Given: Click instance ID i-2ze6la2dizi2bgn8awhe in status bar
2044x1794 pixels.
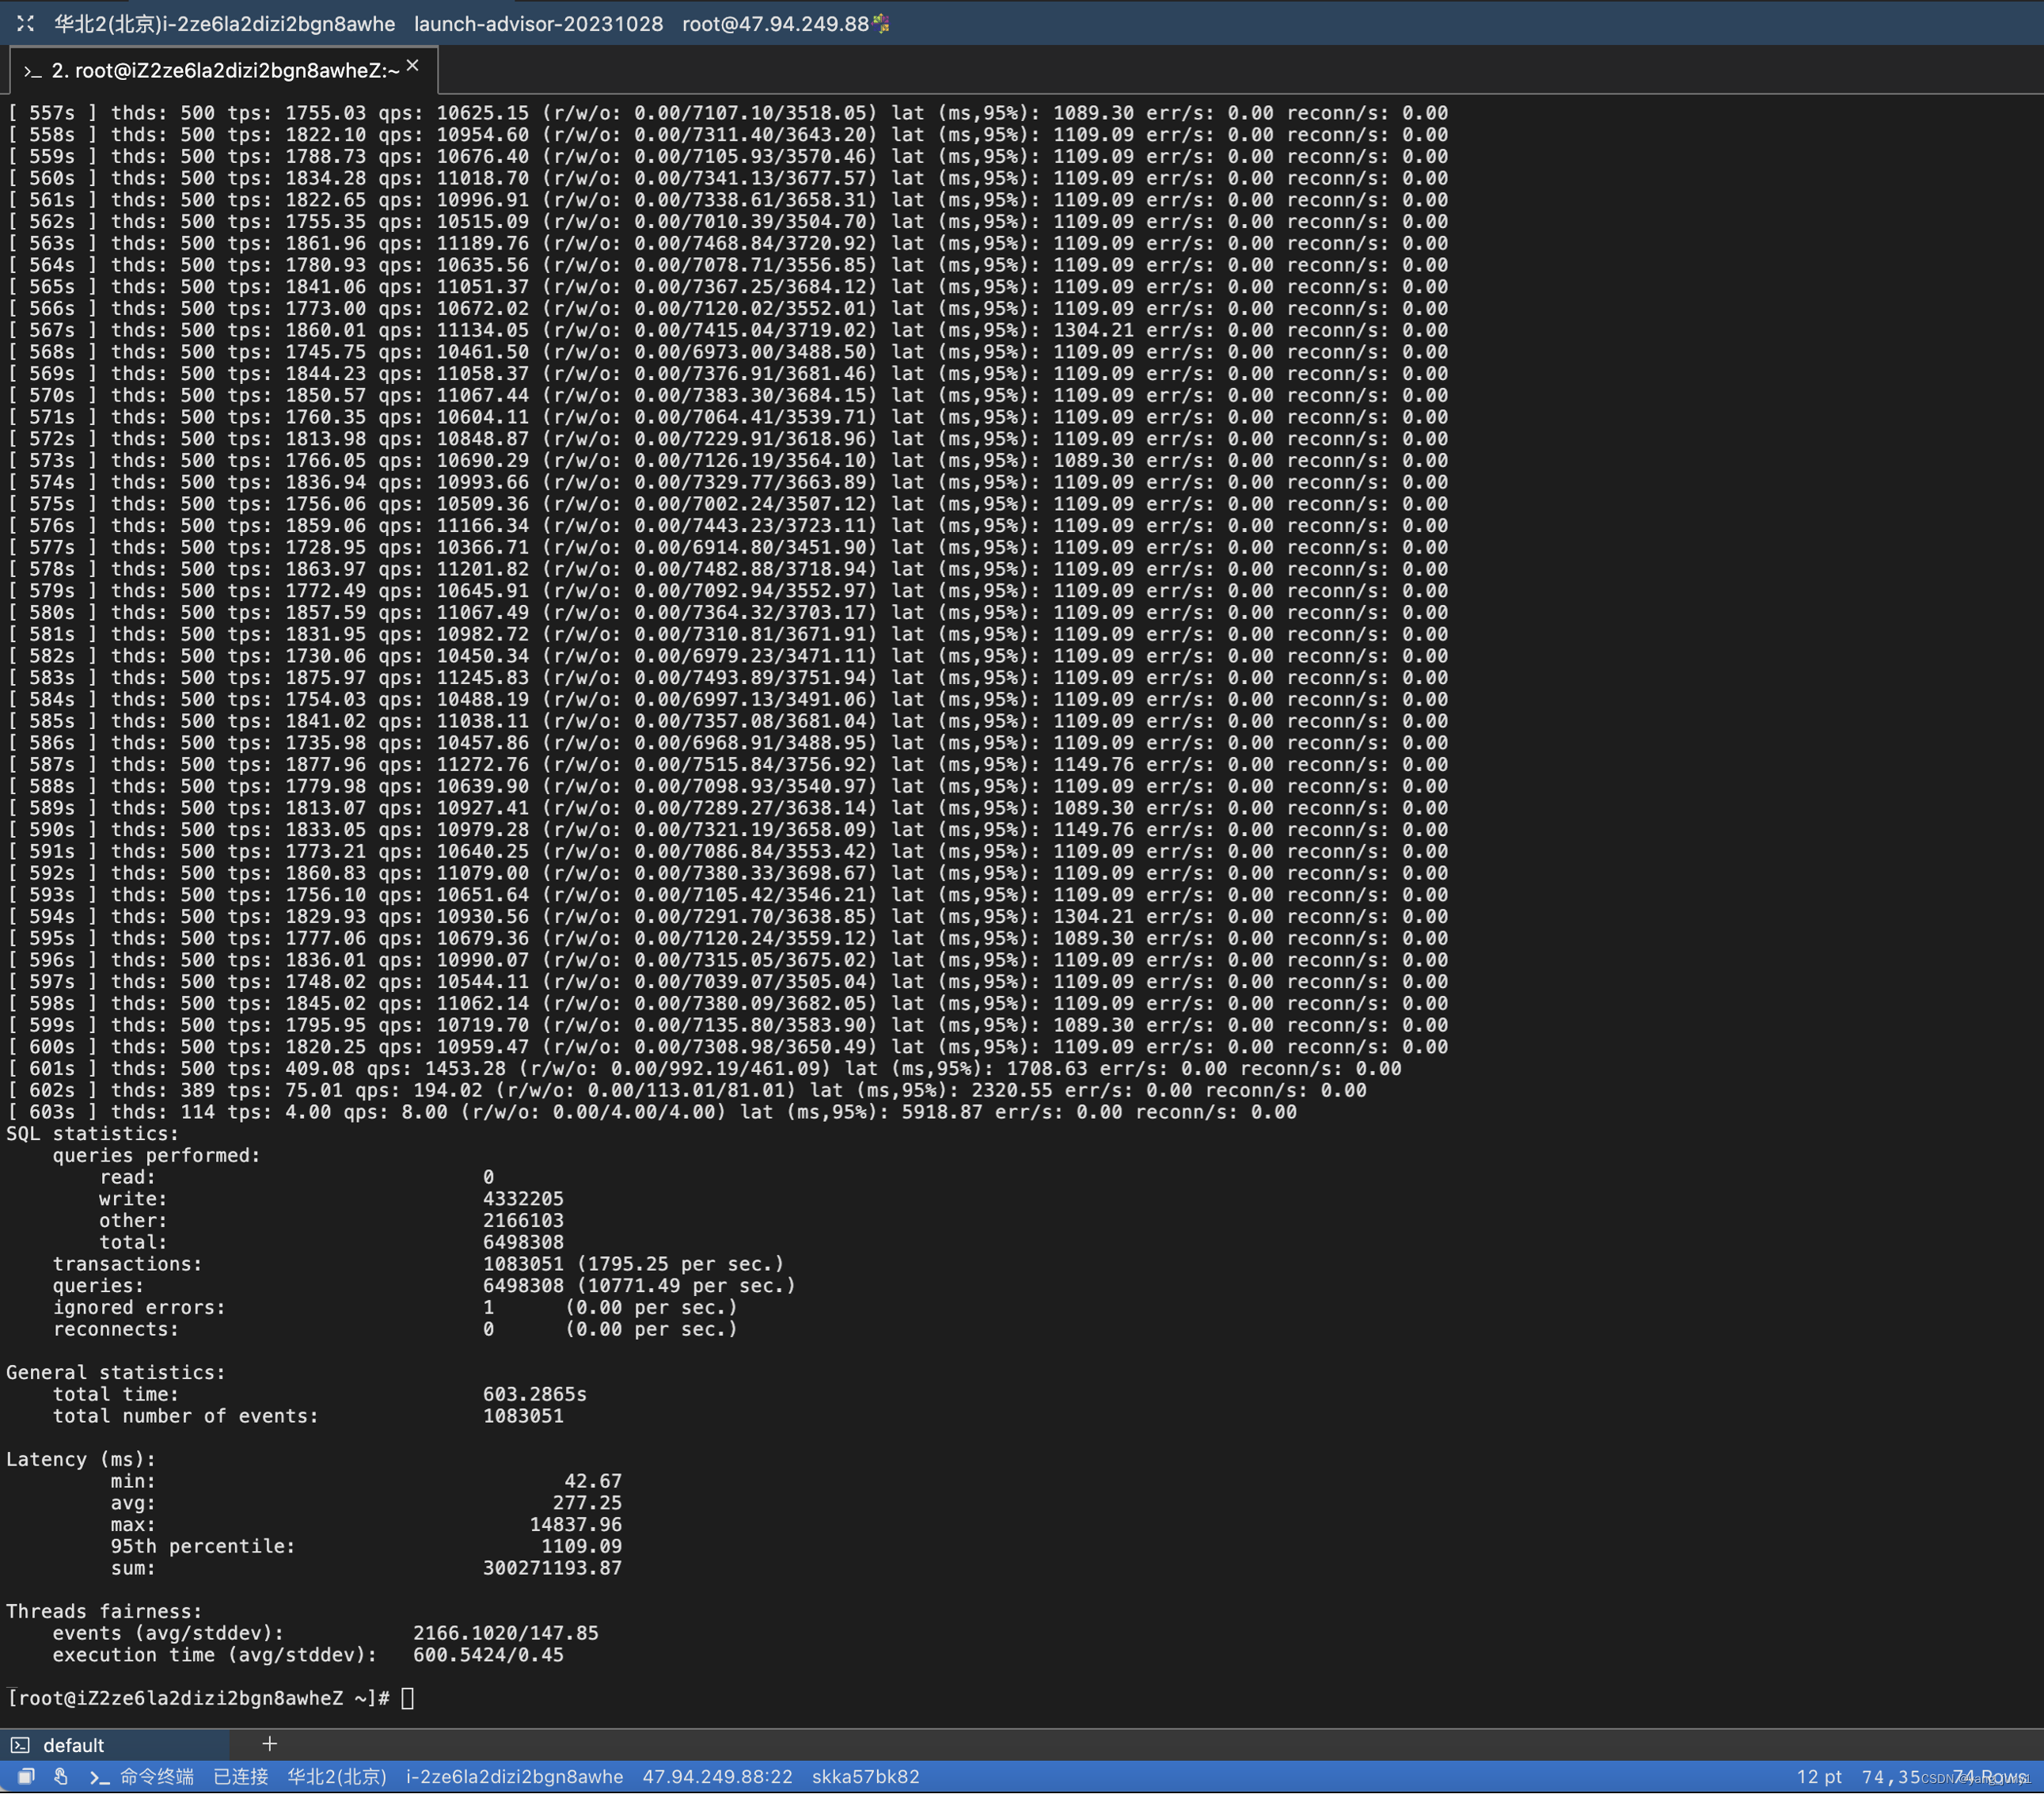Looking at the screenshot, I should [x=514, y=1777].
